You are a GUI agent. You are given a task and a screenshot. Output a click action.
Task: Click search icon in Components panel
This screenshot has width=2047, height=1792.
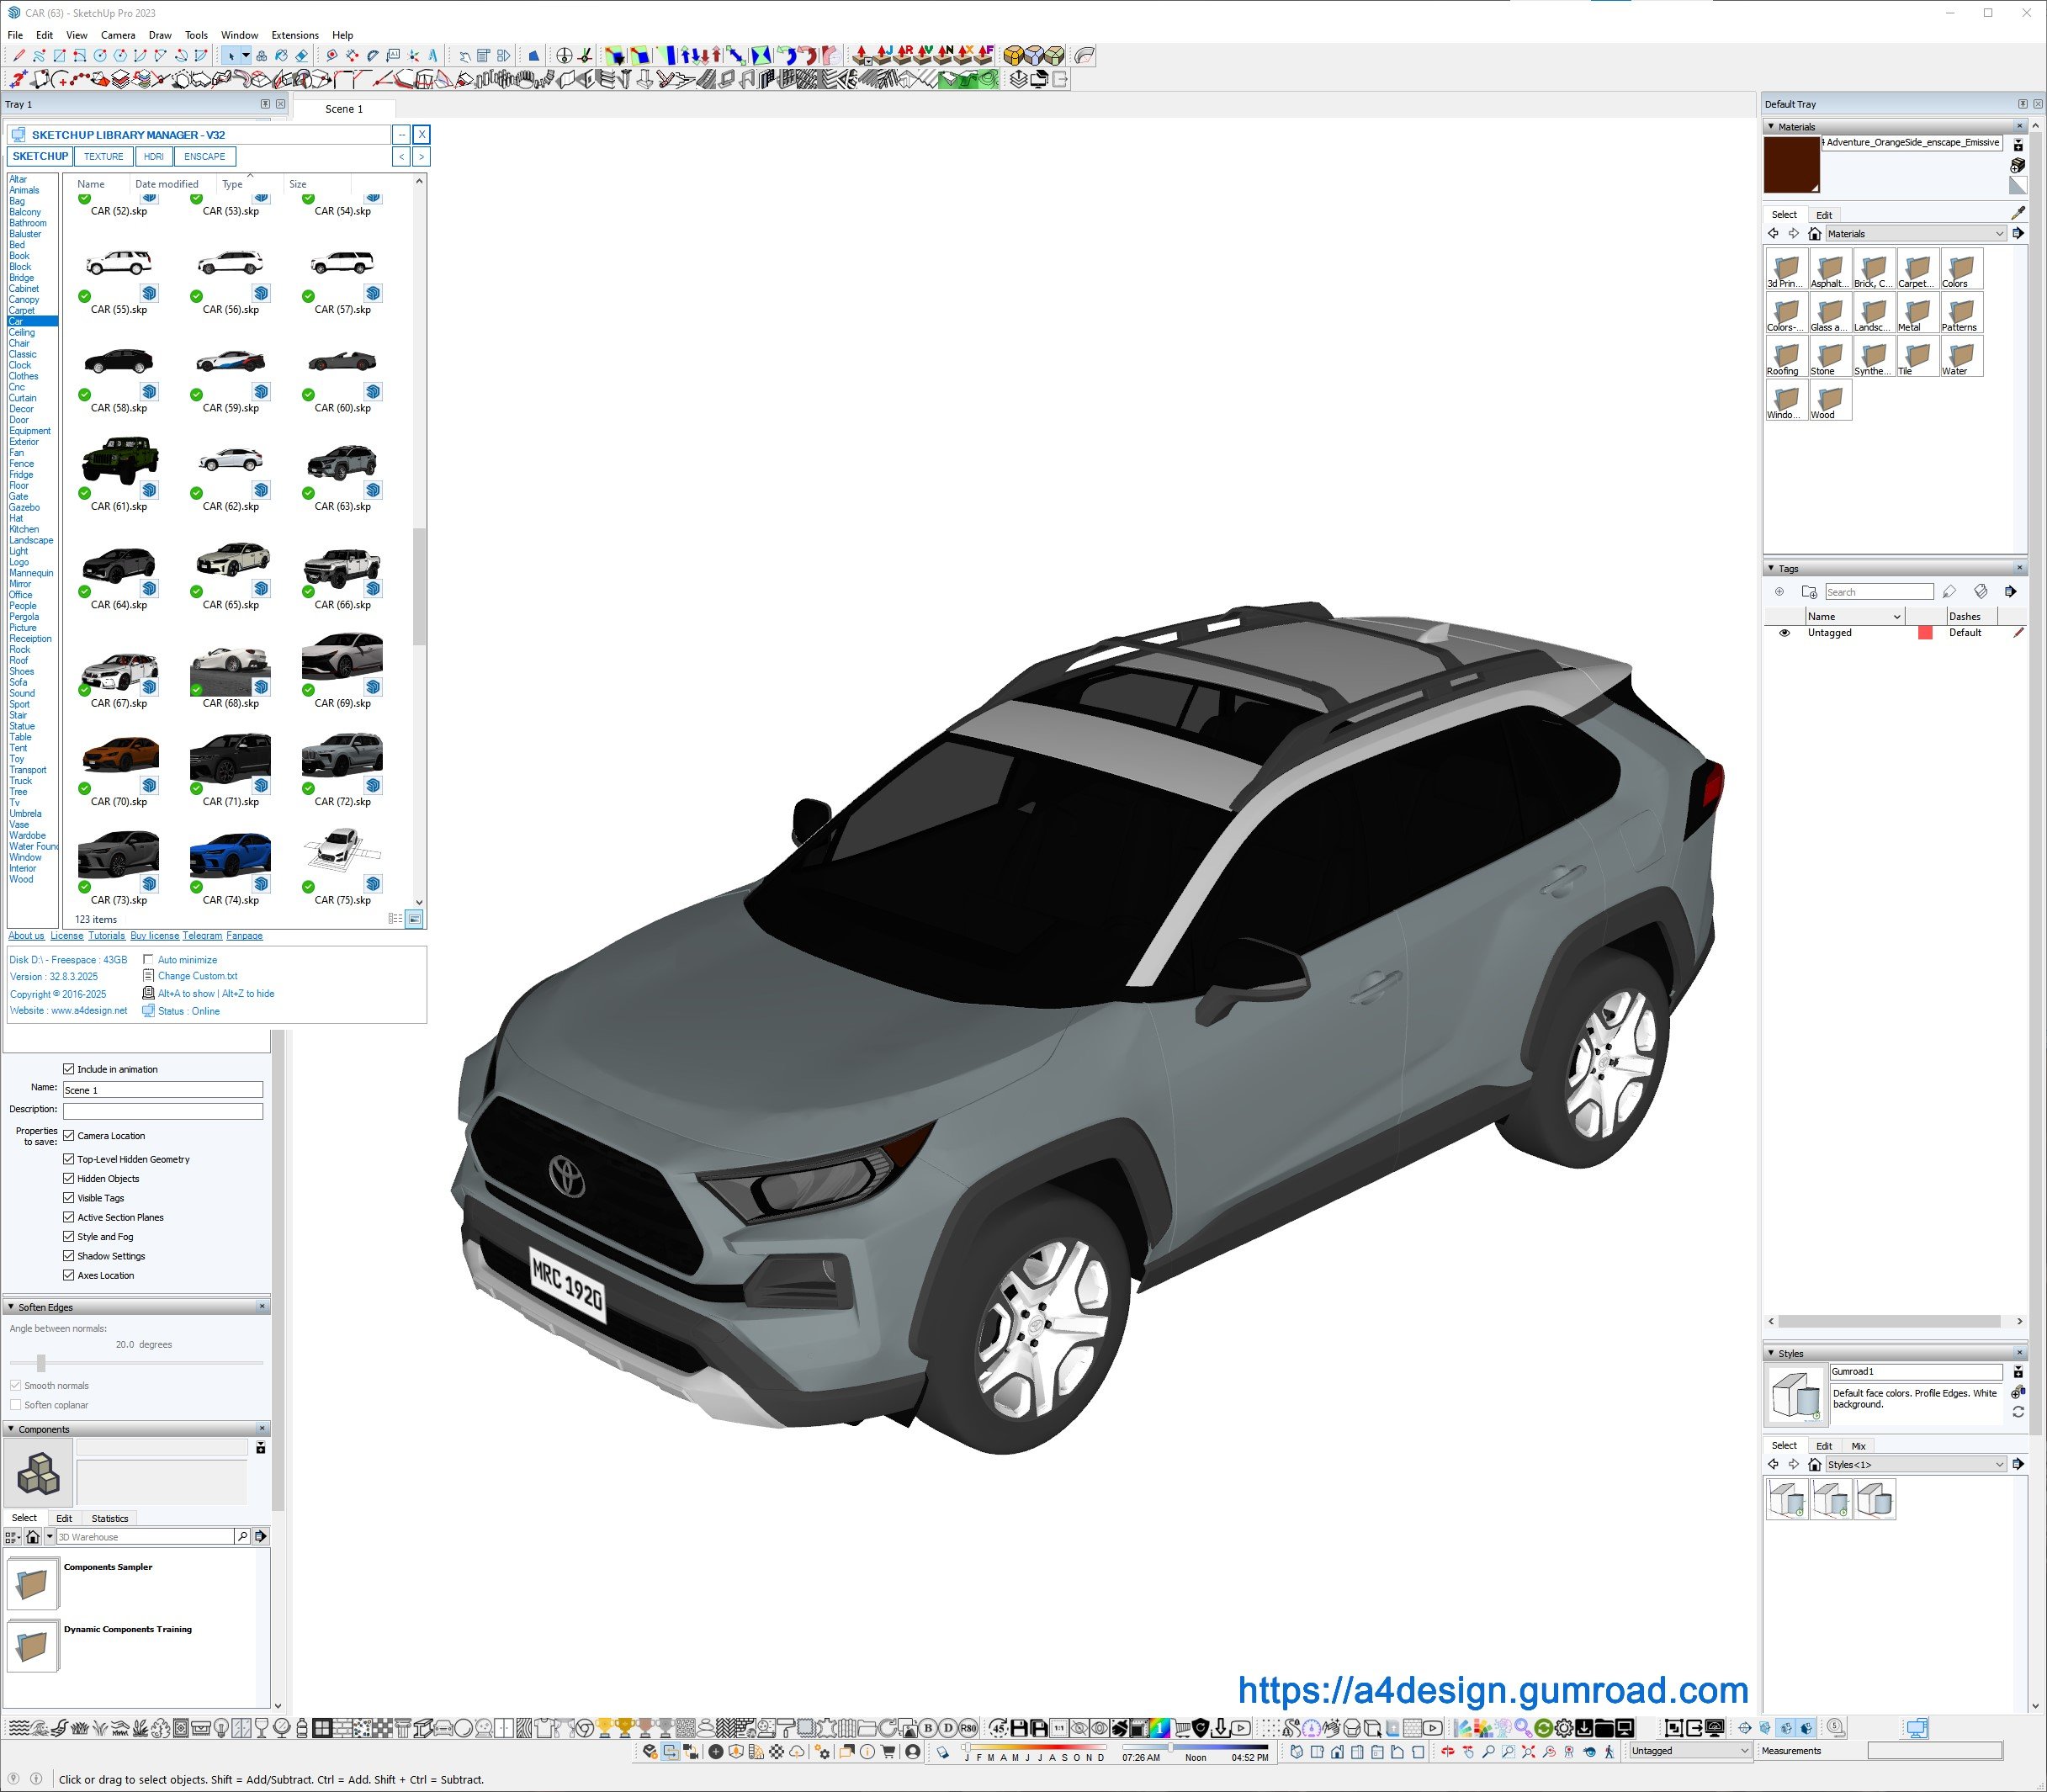[242, 1536]
